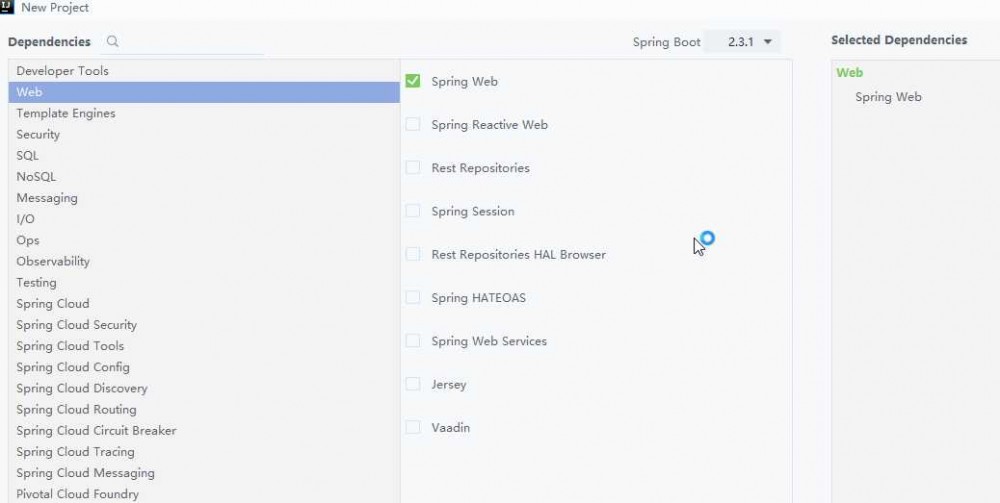Open Spring Cloud Discovery category
1000x503 pixels.
coord(204,388)
